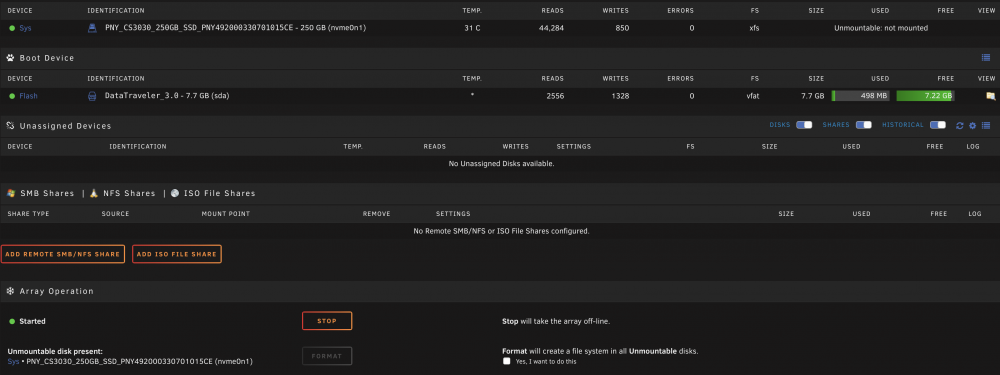Toggle the Historical switch

[x=938, y=125]
